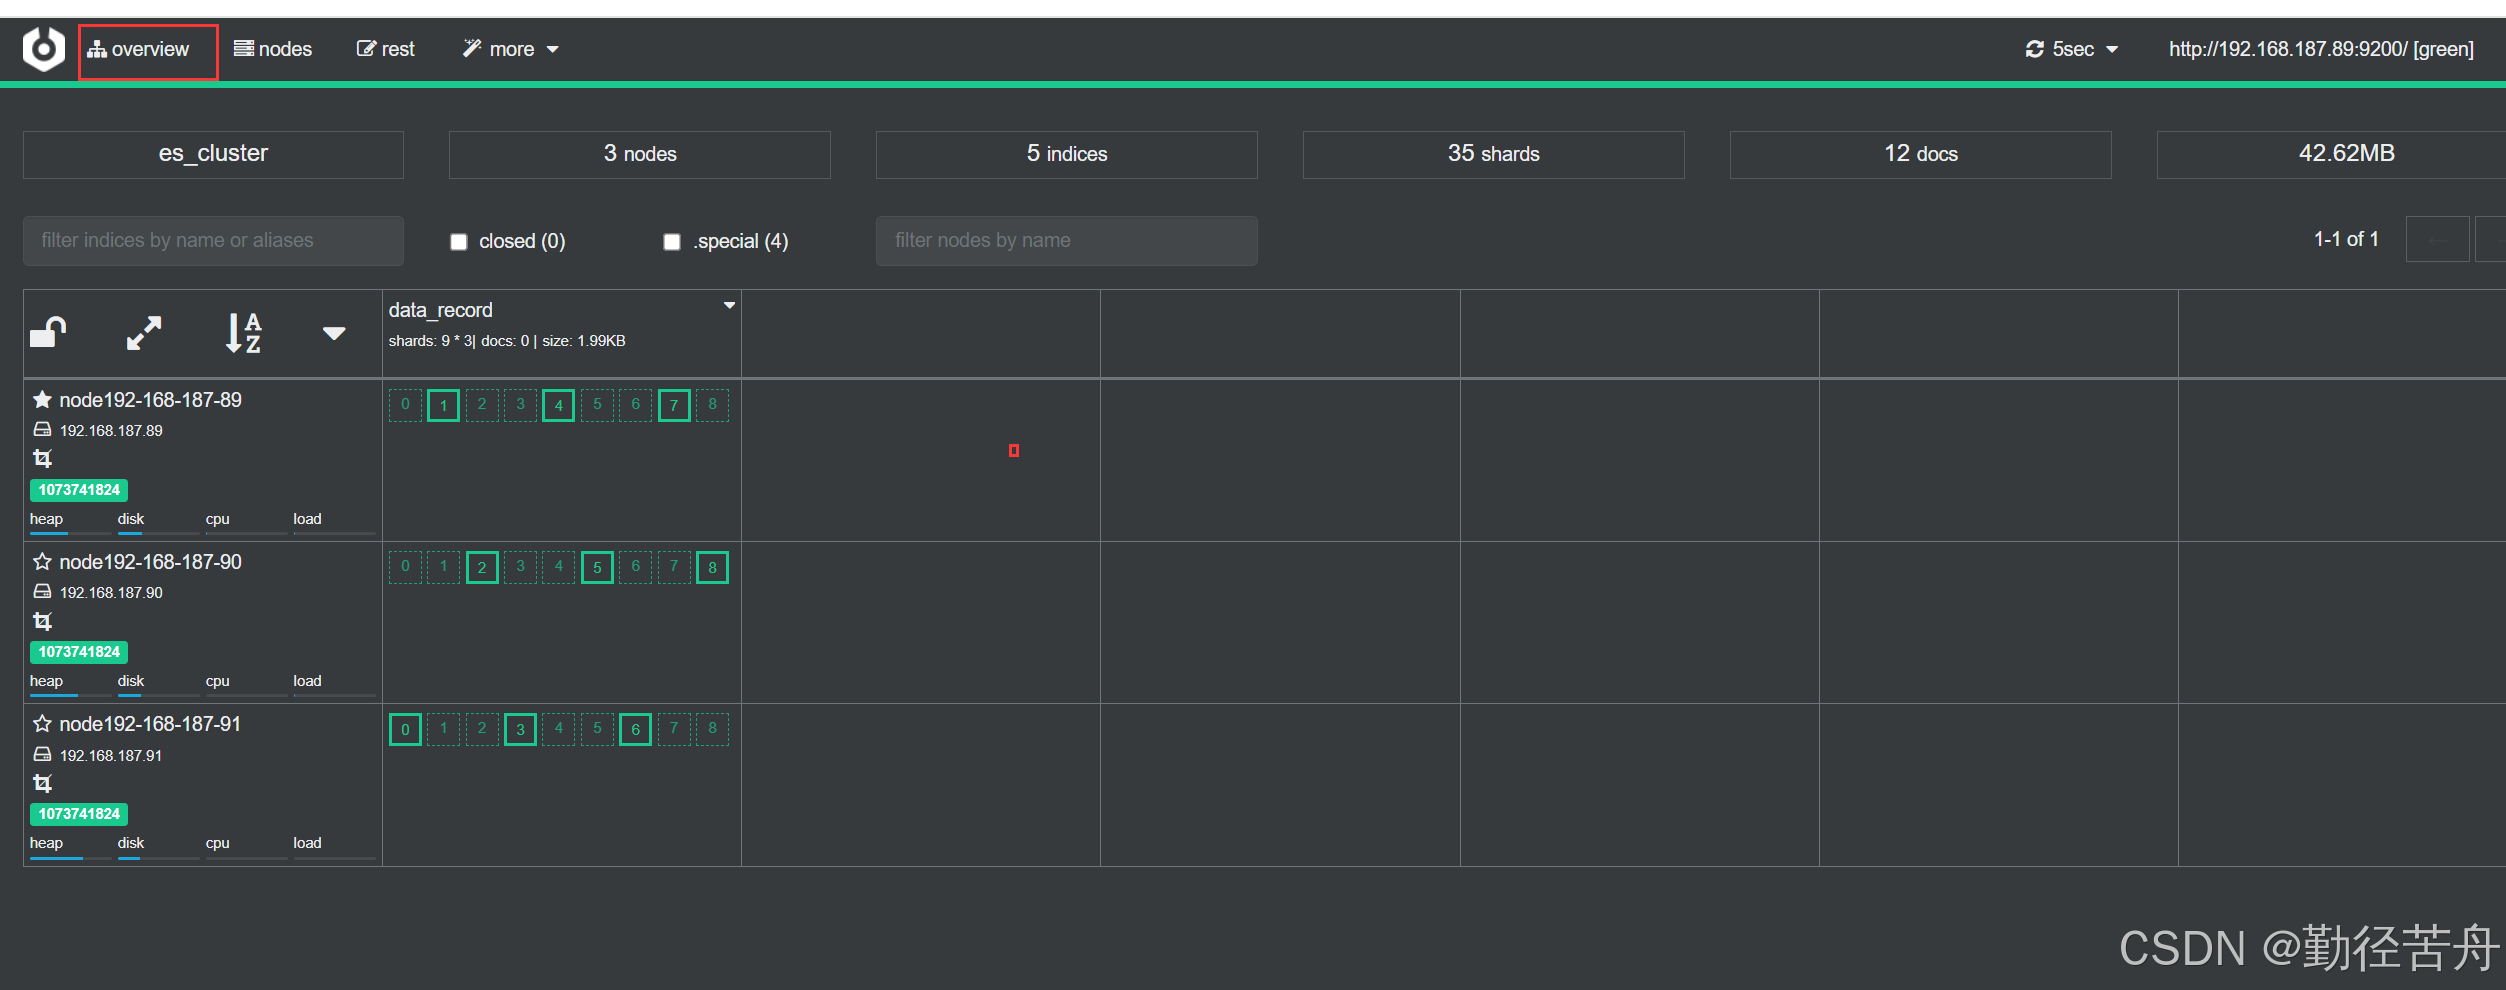Select primary shard 4 on node192-168-187-89
This screenshot has height=990, width=2506.
tap(559, 405)
